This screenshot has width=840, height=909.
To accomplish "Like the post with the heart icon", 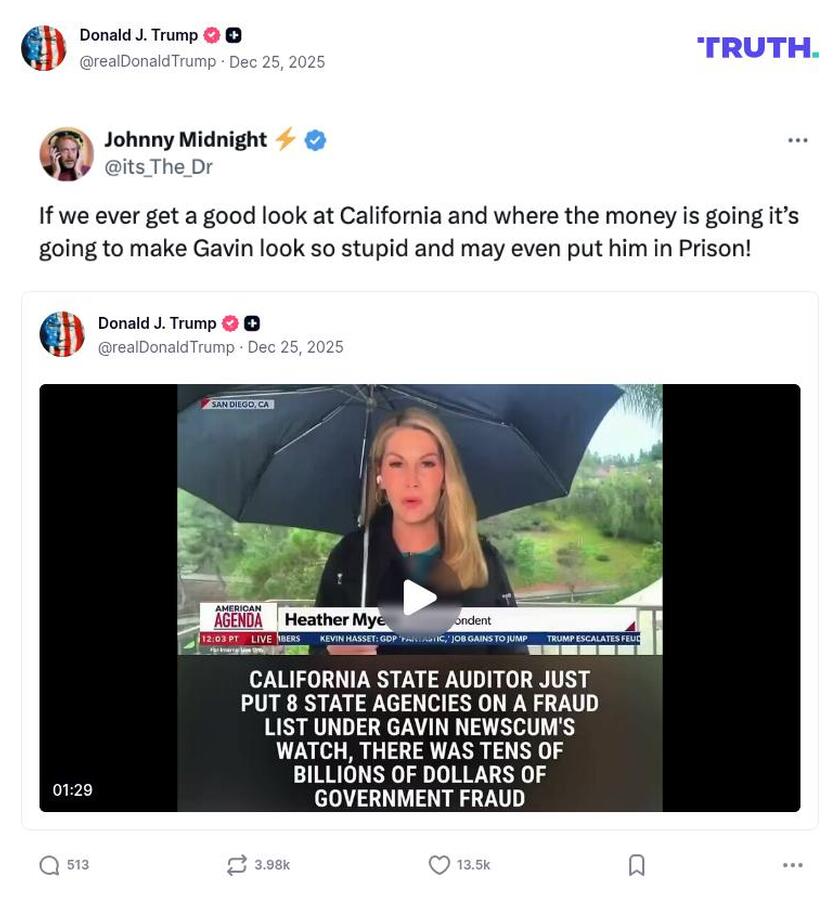I will coord(439,865).
